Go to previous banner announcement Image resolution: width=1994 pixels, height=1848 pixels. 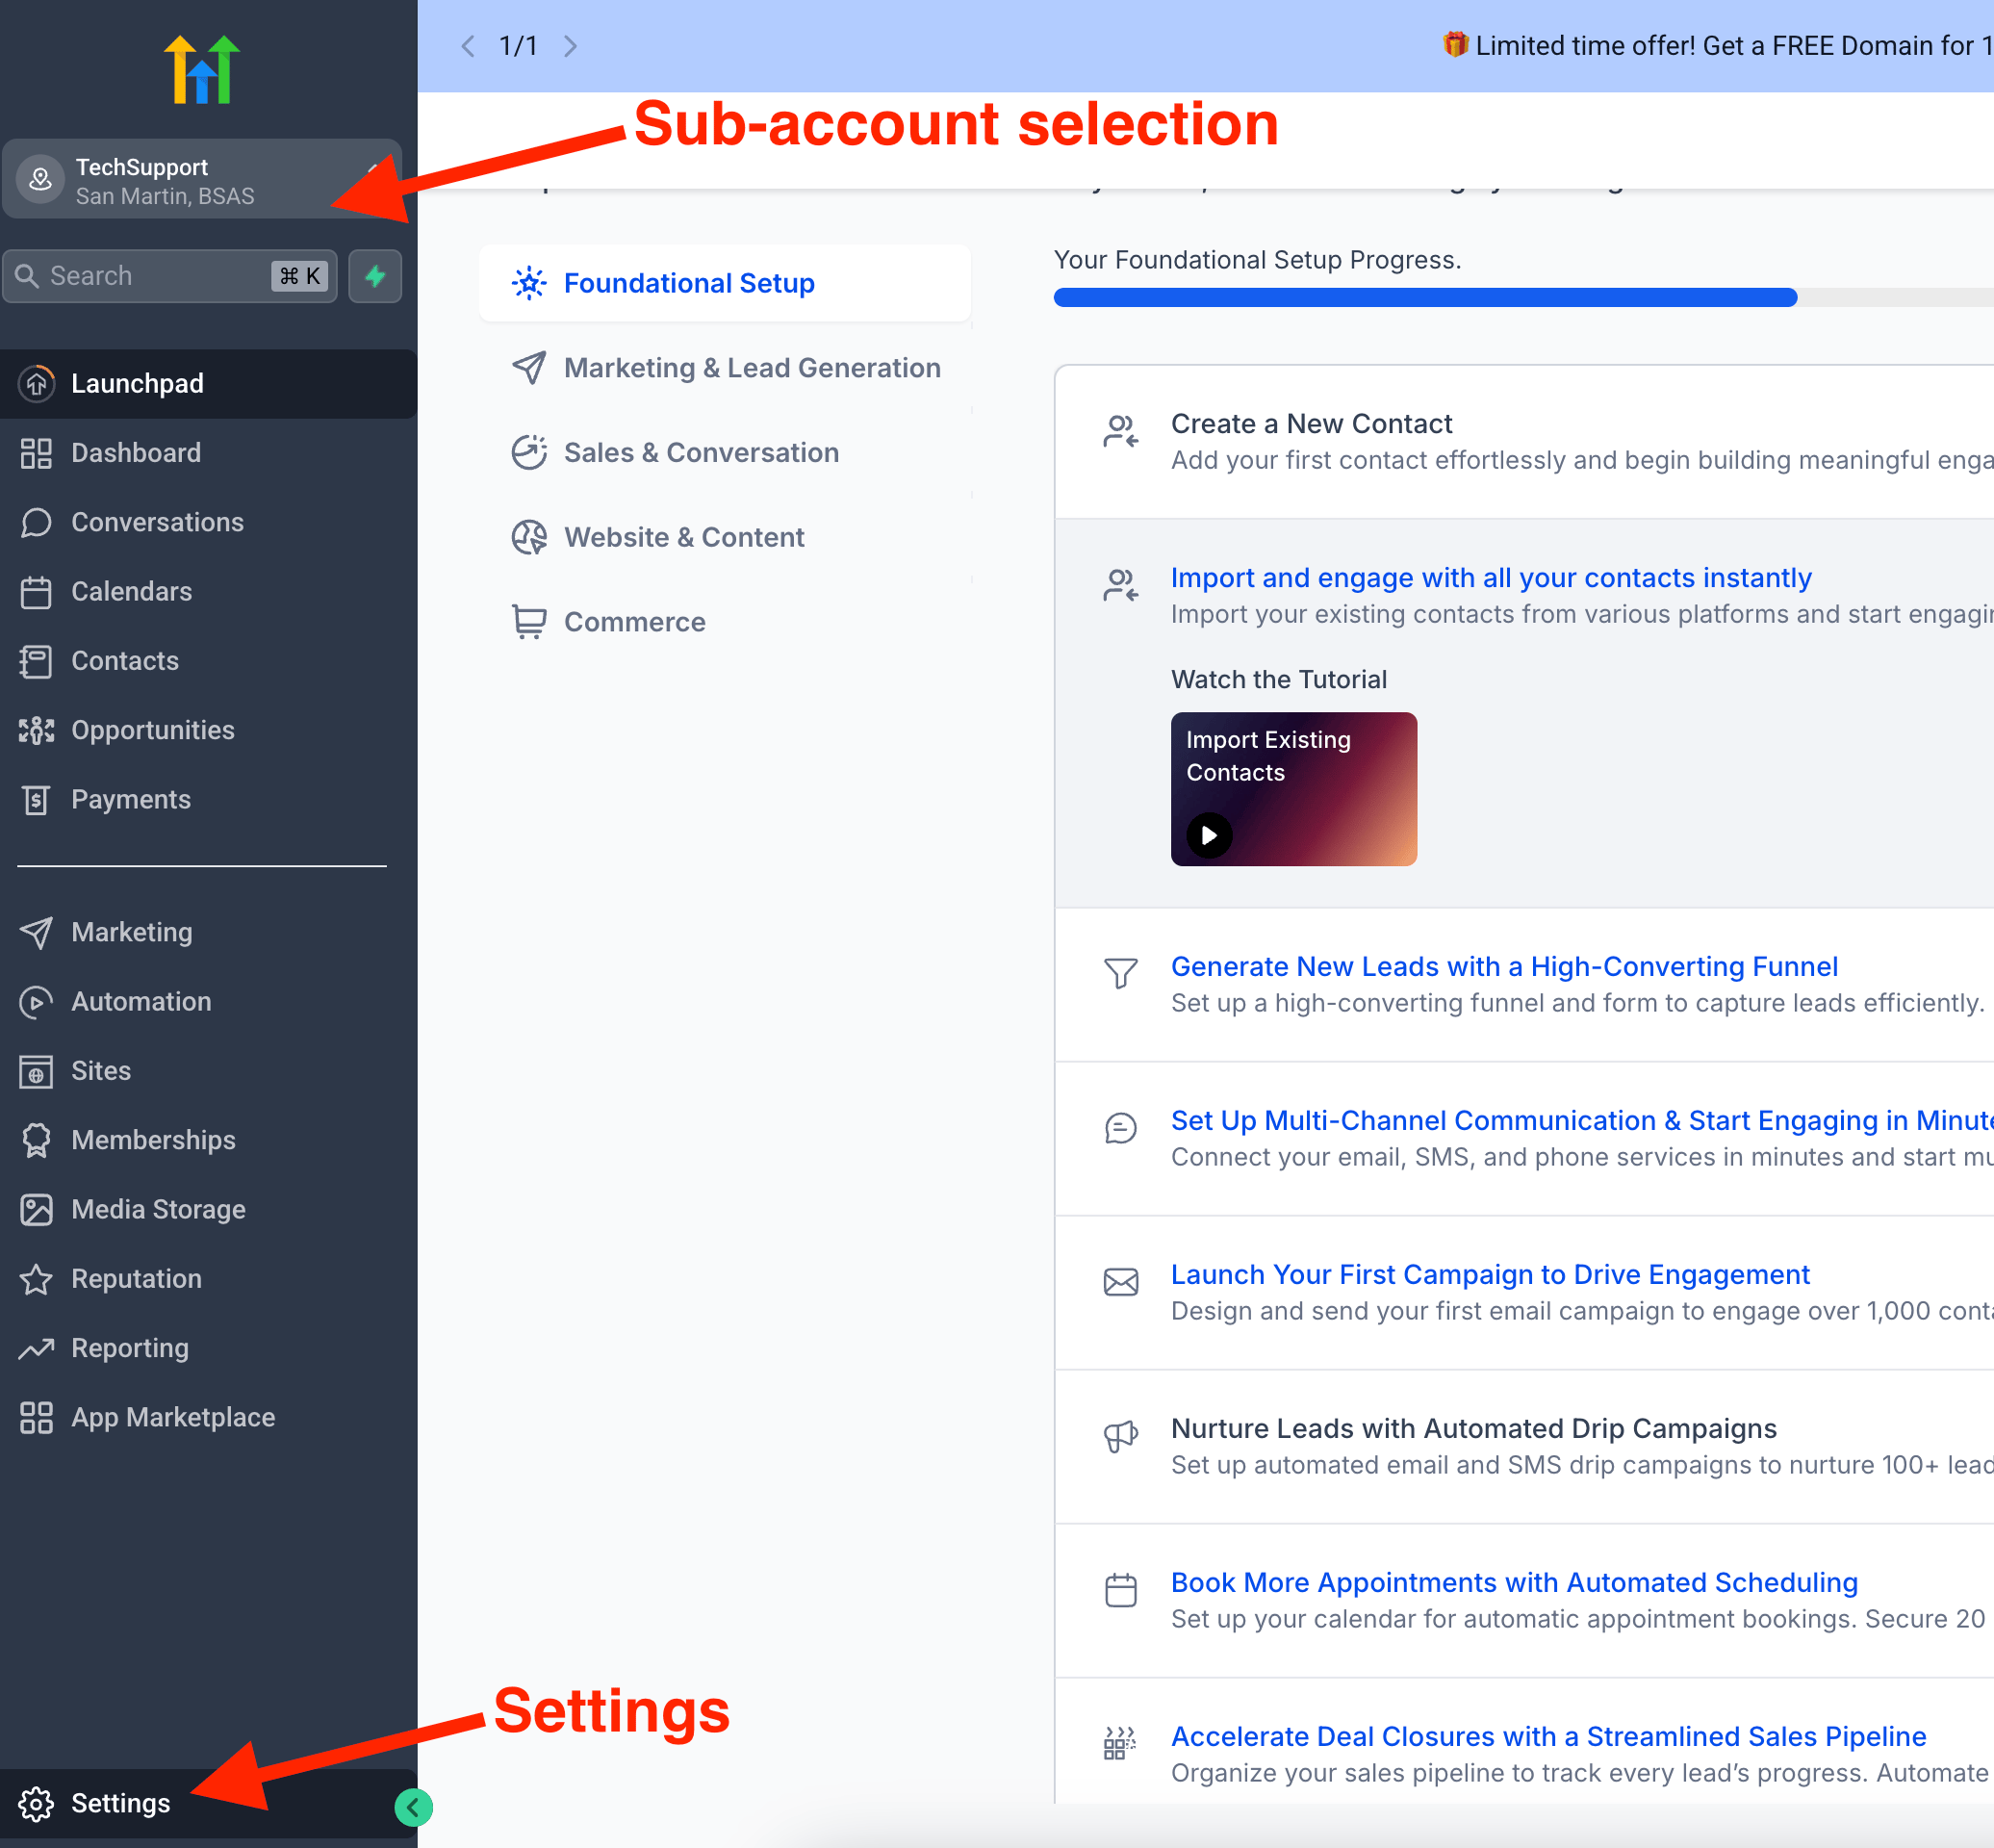[x=467, y=46]
